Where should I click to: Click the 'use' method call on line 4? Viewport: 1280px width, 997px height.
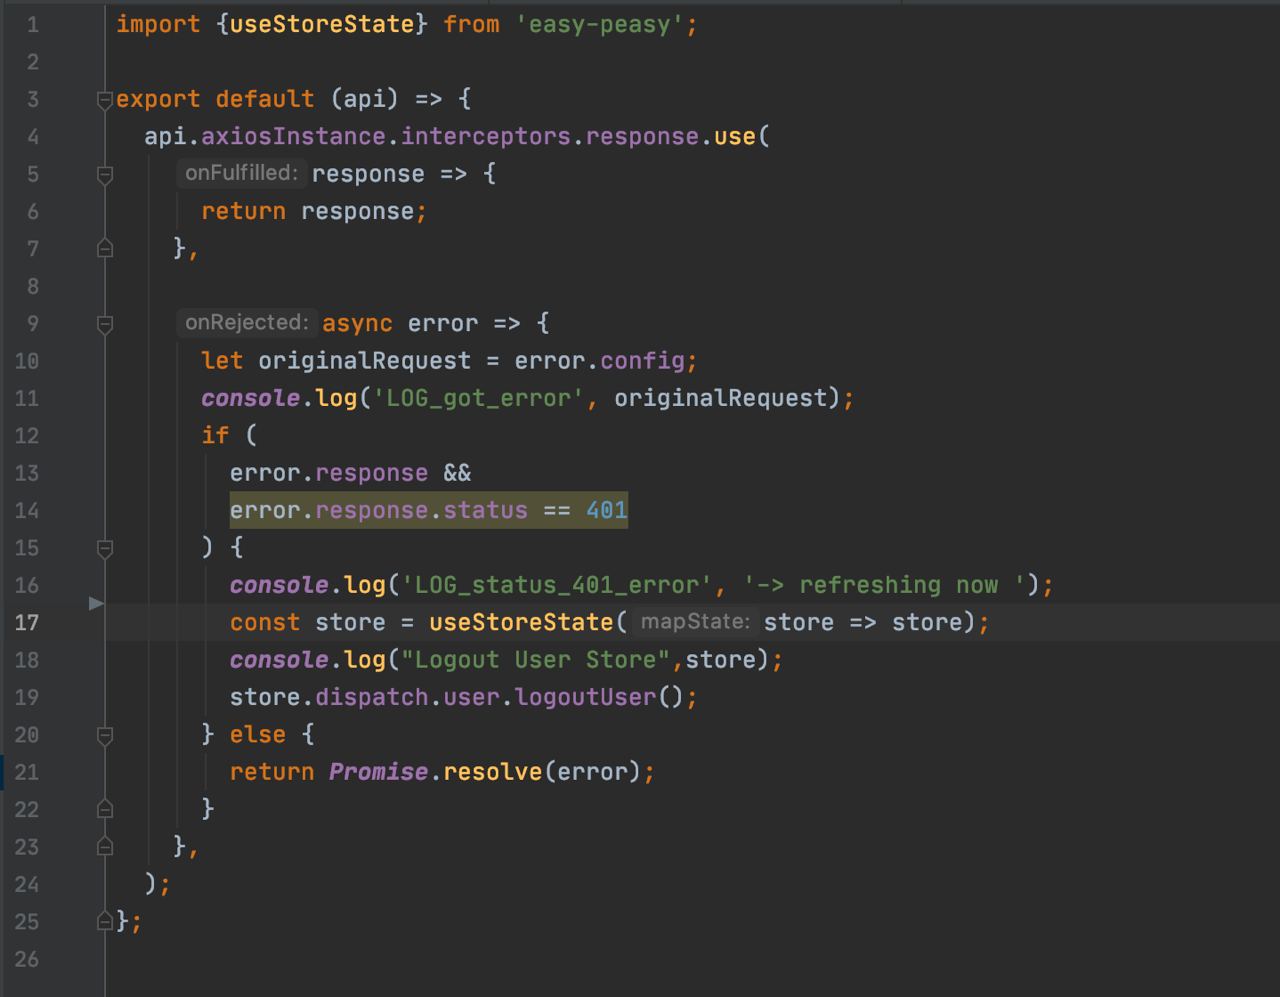735,136
